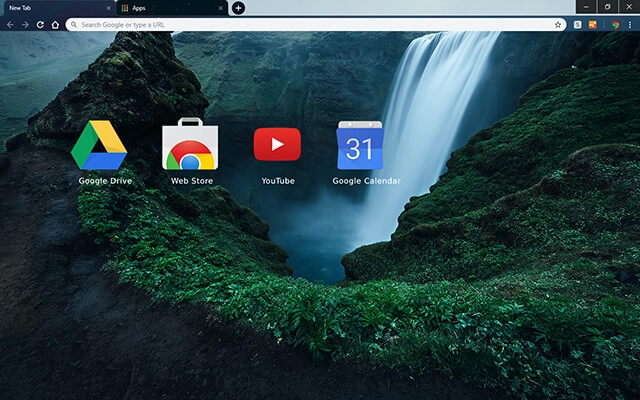Image resolution: width=640 pixels, height=400 pixels.
Task: Click the white S extension icon
Action: click(x=577, y=25)
